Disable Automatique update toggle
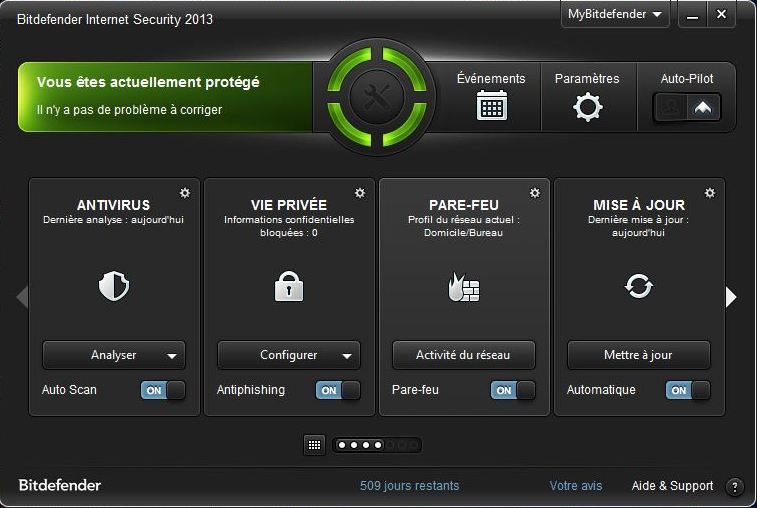Screen dimensions: 757x508 click(687, 390)
